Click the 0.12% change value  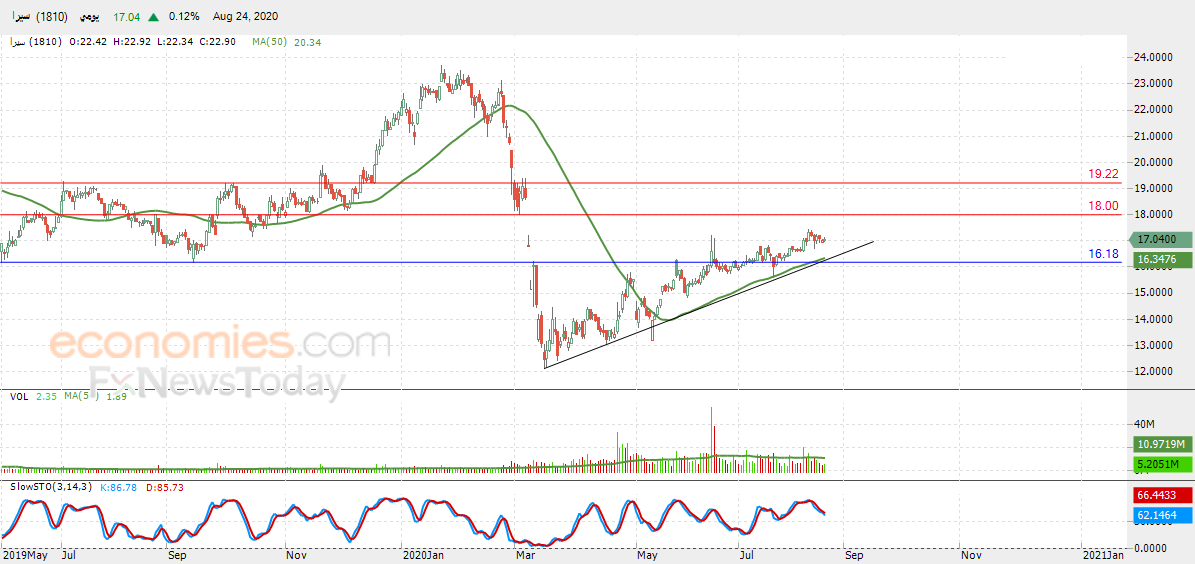tap(184, 17)
